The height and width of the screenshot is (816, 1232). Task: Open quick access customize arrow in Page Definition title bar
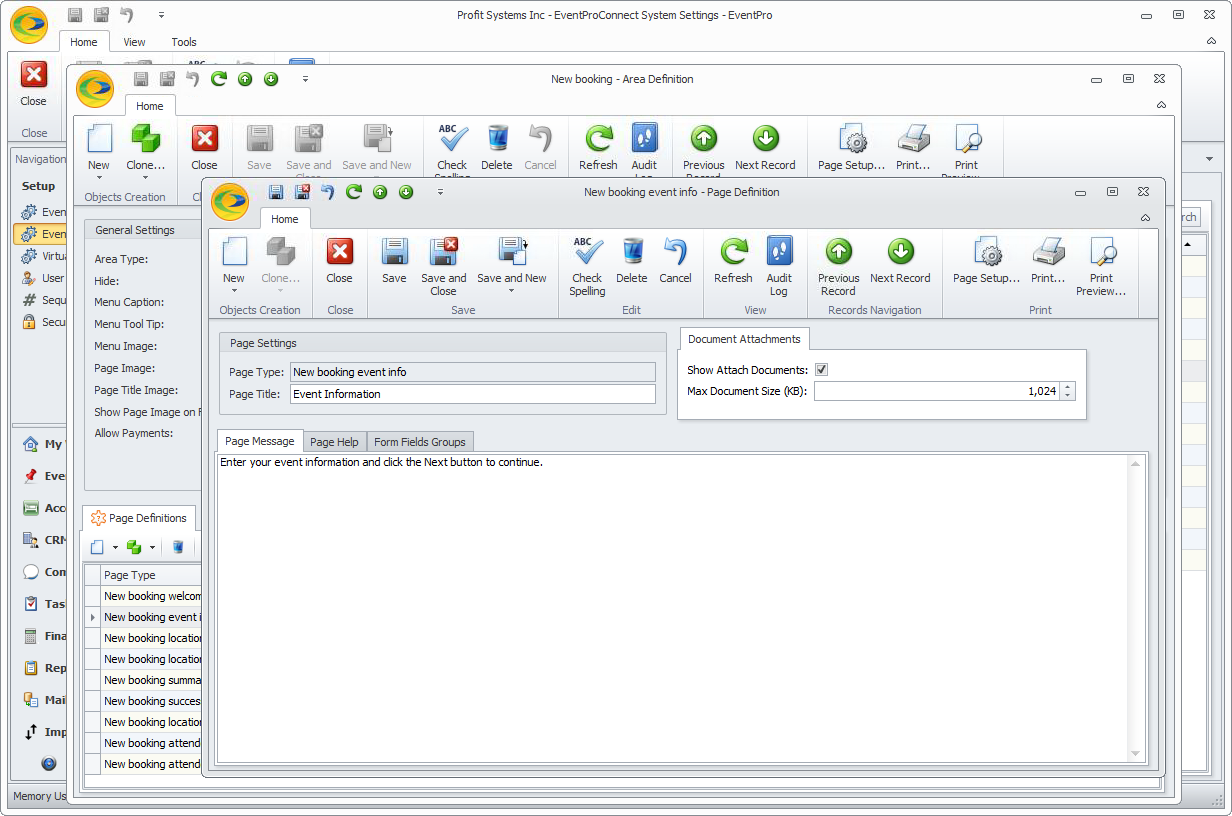[440, 192]
